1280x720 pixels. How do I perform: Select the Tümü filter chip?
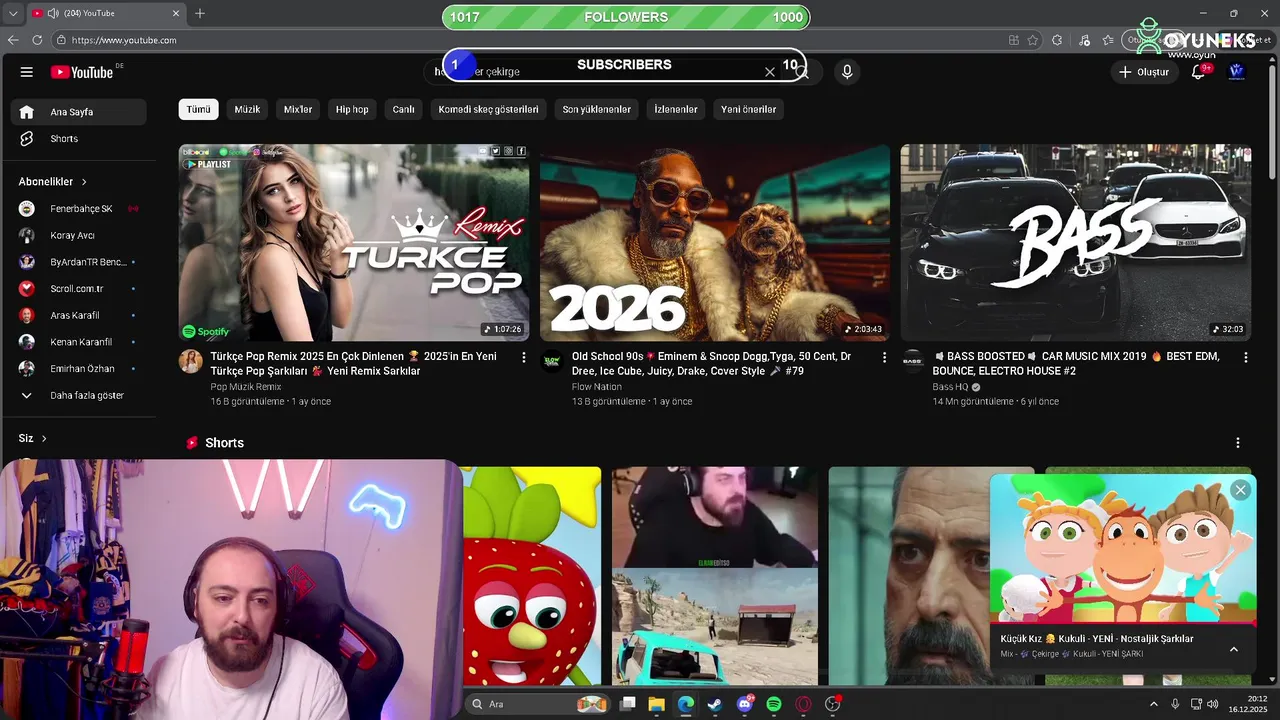[198, 109]
